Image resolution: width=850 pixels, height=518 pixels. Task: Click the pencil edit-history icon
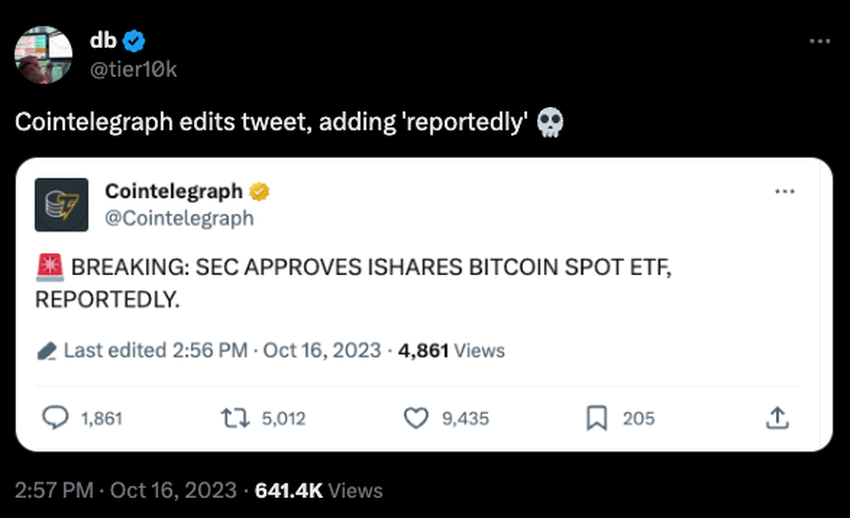coord(46,351)
